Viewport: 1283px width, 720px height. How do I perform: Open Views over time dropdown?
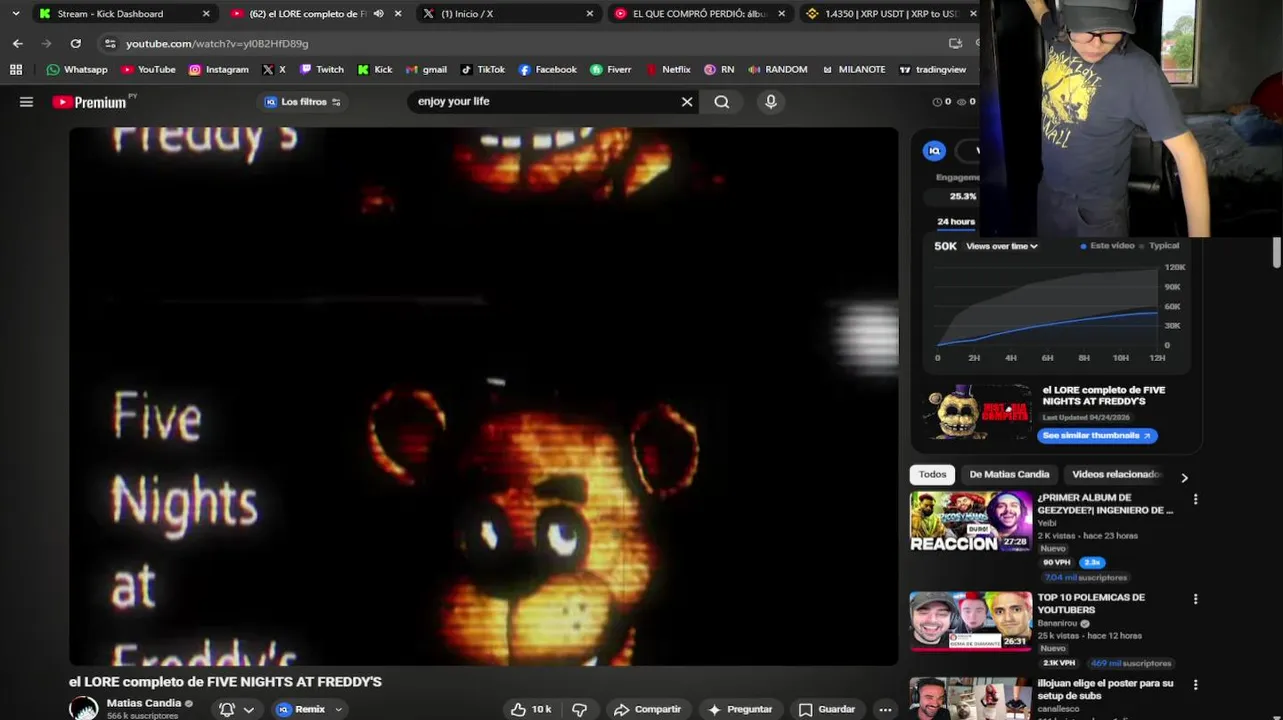(1002, 246)
